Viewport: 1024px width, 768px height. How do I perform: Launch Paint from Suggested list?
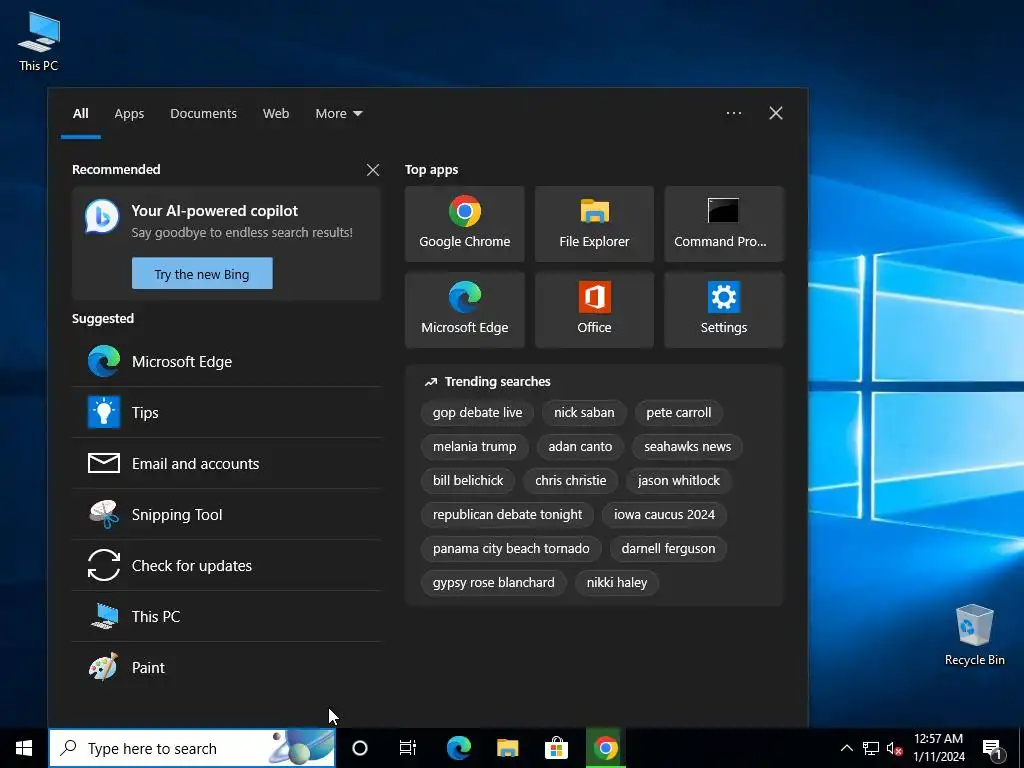pos(227,667)
